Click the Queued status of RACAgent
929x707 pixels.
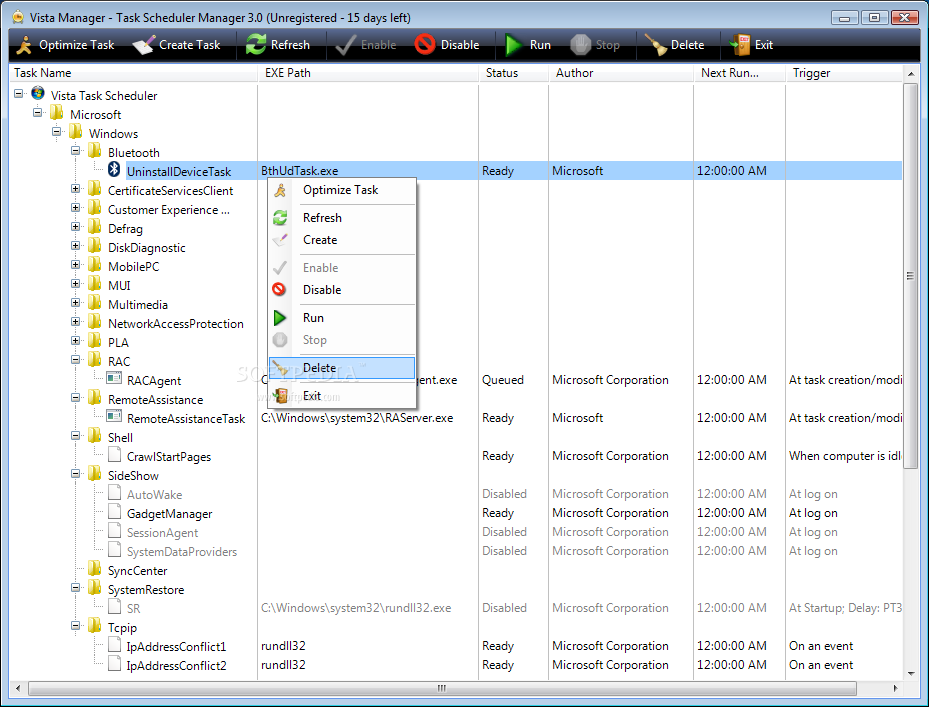point(503,380)
